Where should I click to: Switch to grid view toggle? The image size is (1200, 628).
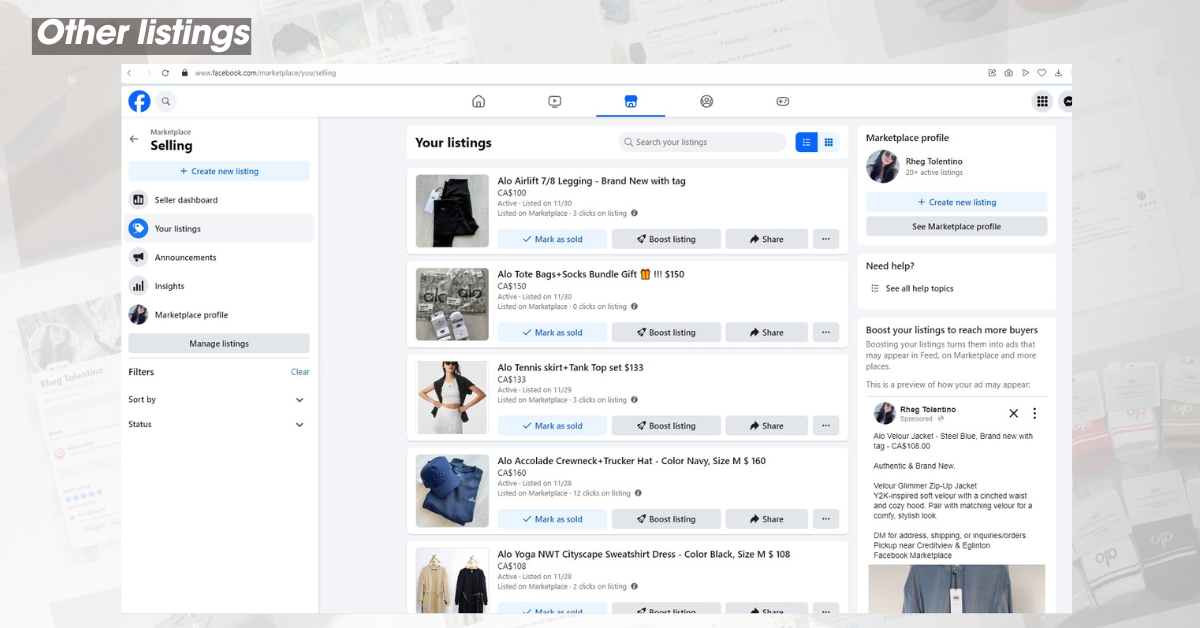(x=829, y=142)
